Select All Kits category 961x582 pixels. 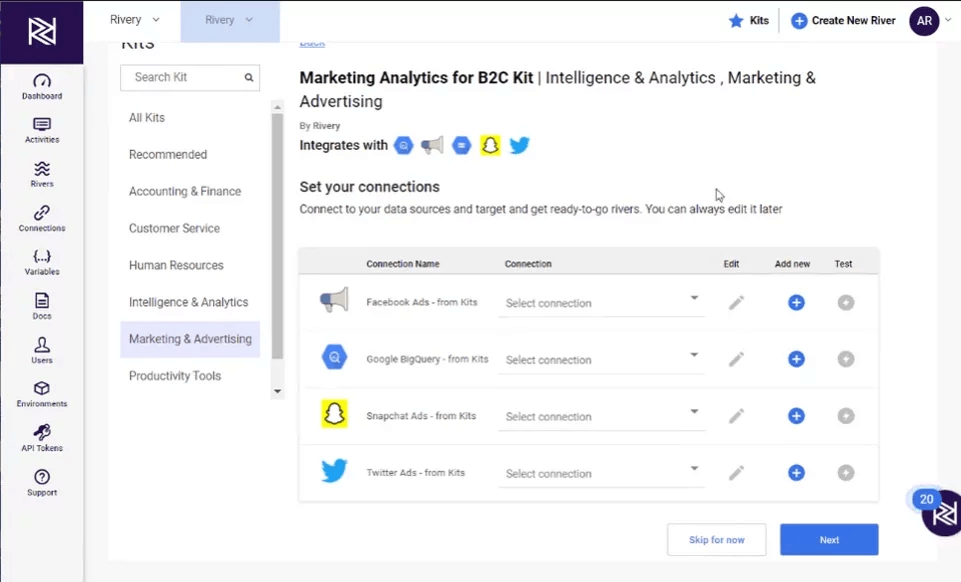tap(190, 118)
